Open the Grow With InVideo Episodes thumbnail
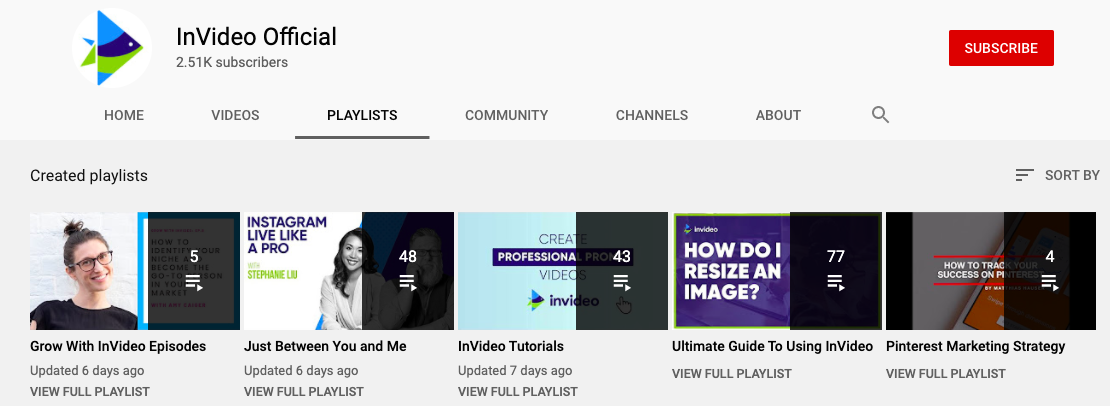This screenshot has width=1110, height=406. point(85,271)
